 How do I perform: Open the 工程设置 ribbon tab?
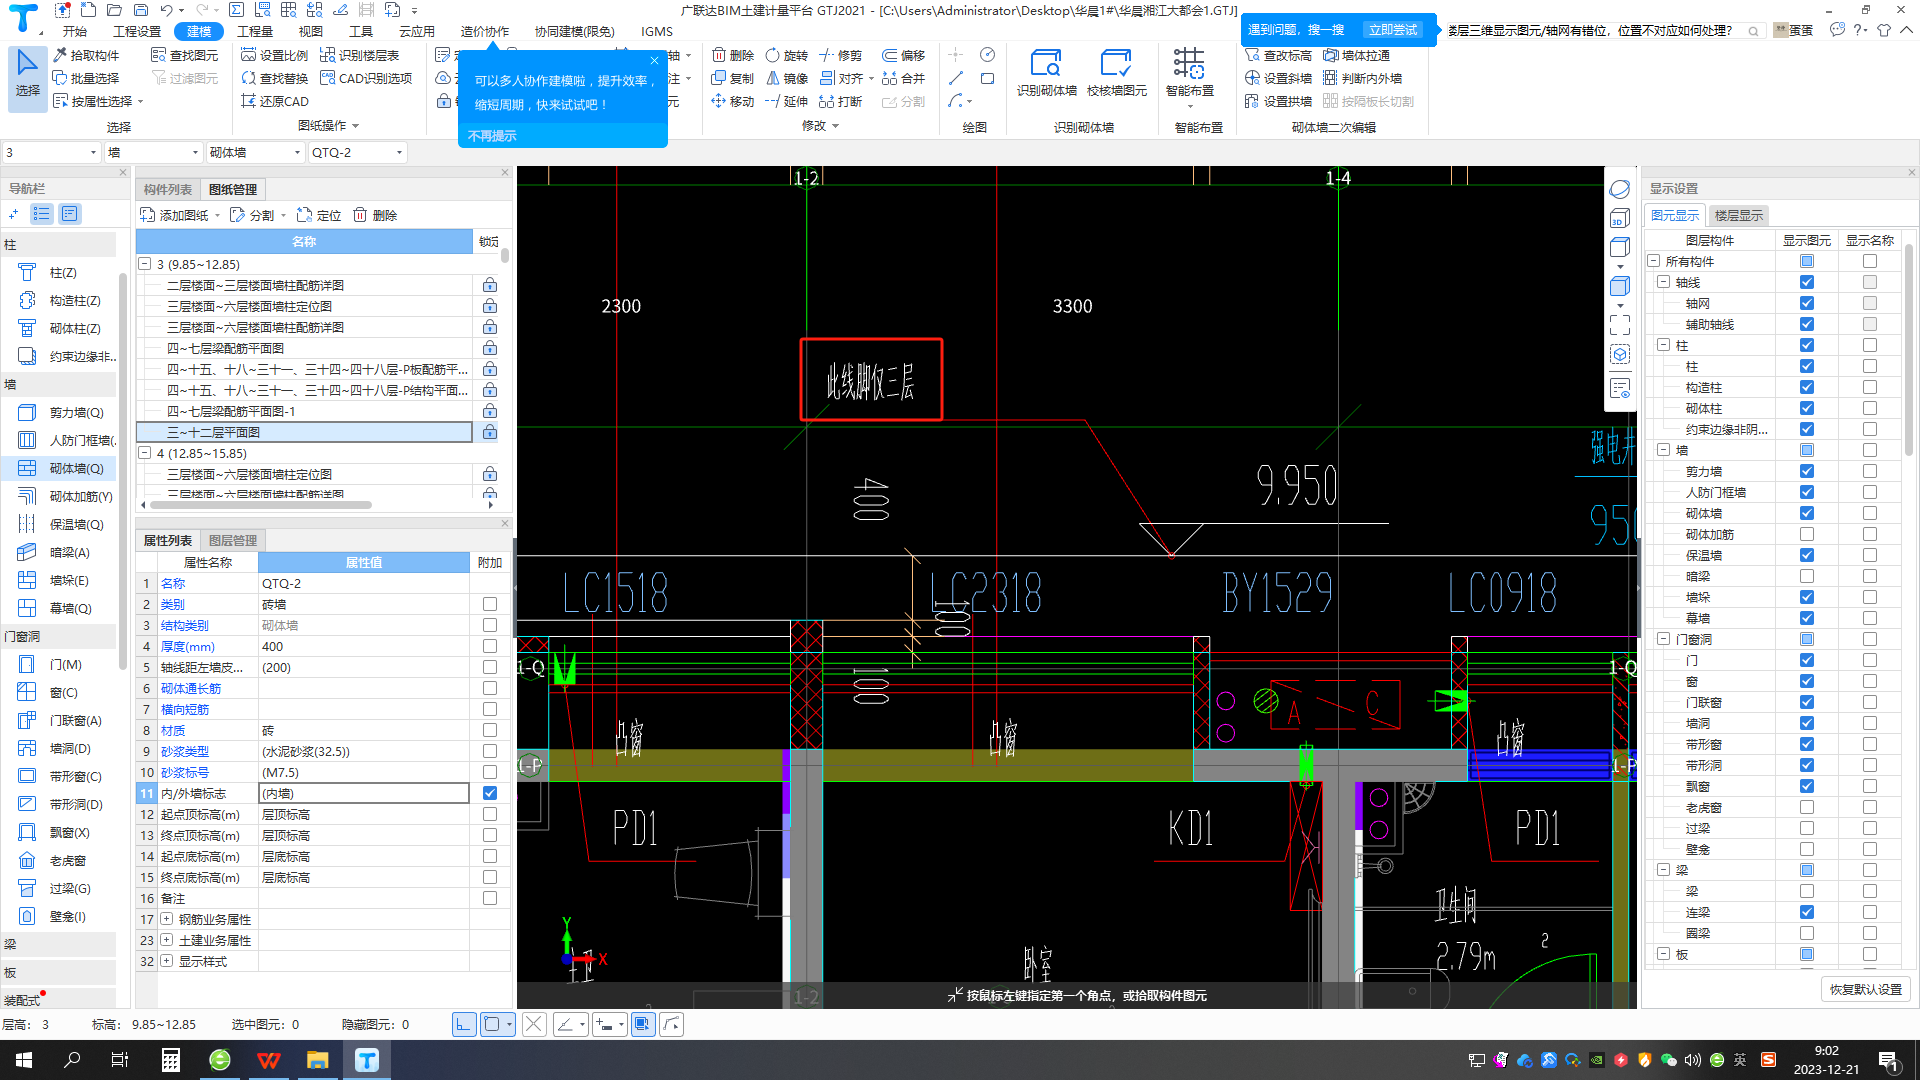click(137, 31)
